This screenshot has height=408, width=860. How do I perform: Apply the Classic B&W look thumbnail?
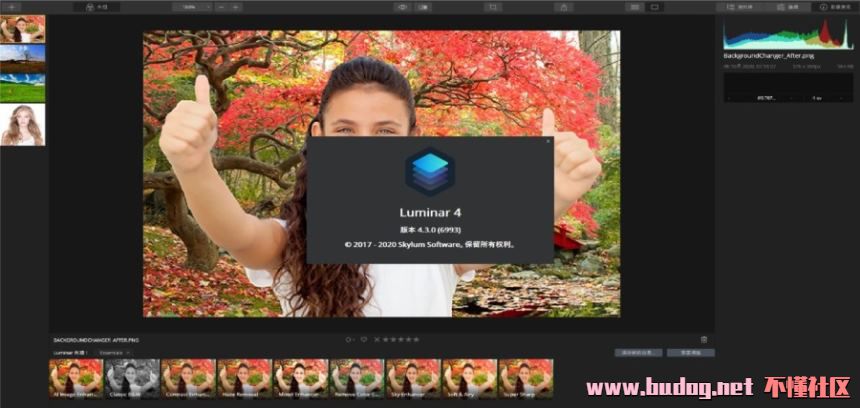click(132, 379)
